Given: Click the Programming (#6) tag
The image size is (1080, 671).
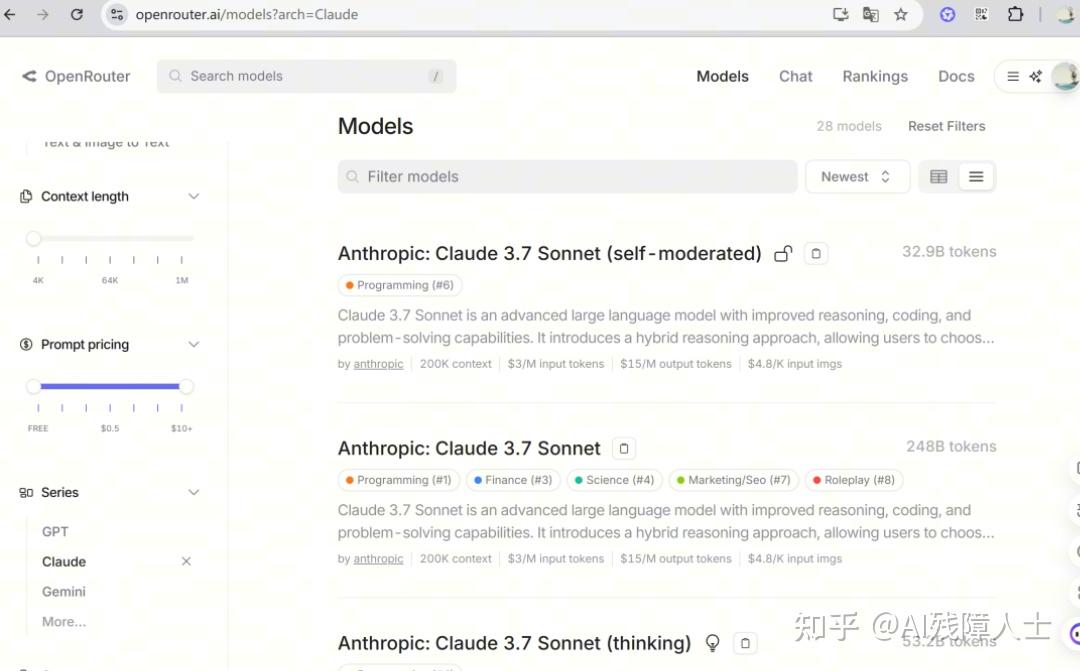Looking at the screenshot, I should tap(399, 285).
